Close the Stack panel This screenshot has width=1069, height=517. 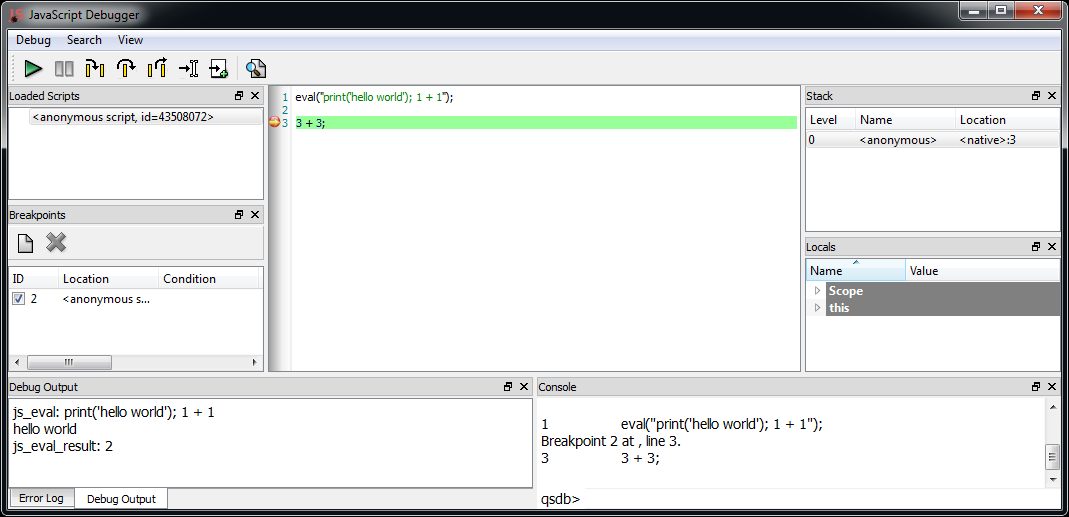1052,96
